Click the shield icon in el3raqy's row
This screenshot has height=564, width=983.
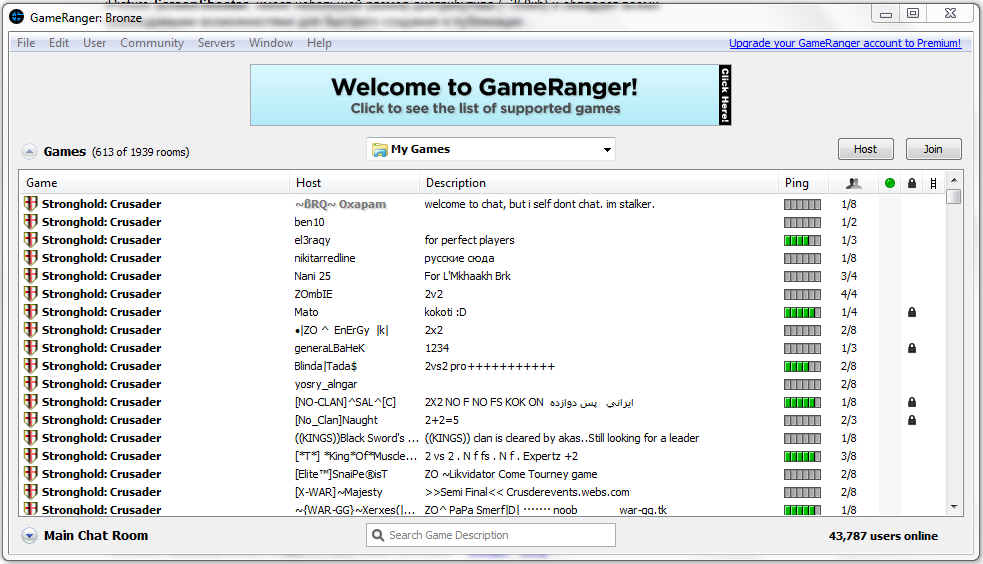point(31,240)
